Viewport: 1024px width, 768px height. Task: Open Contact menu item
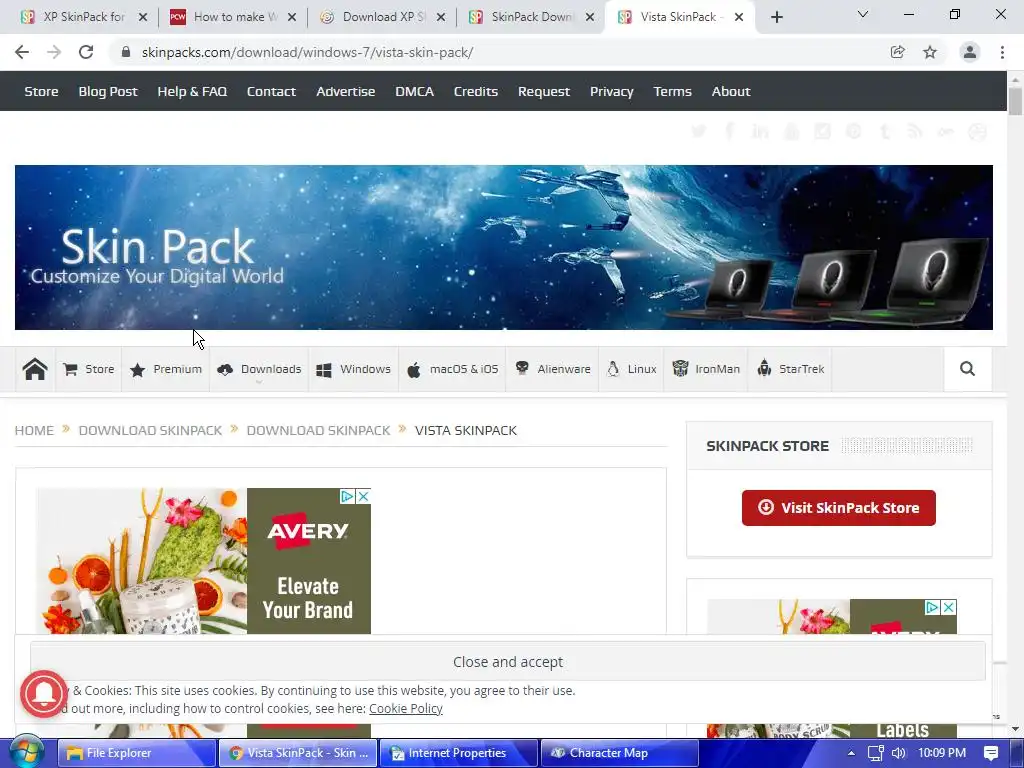tap(271, 91)
